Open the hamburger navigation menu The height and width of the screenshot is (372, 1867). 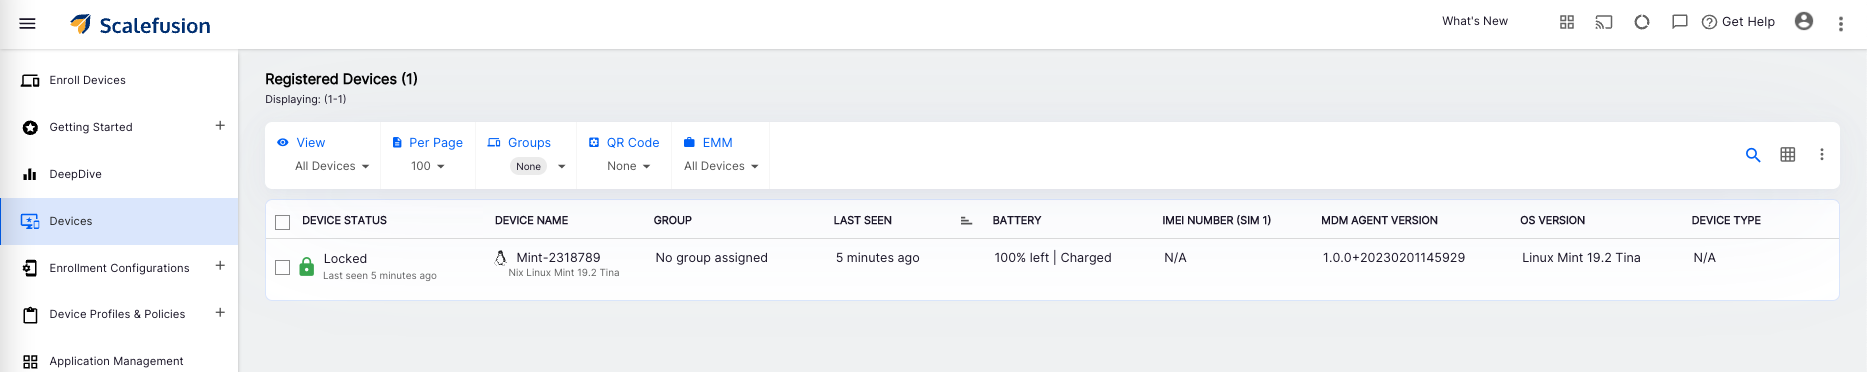pos(28,23)
